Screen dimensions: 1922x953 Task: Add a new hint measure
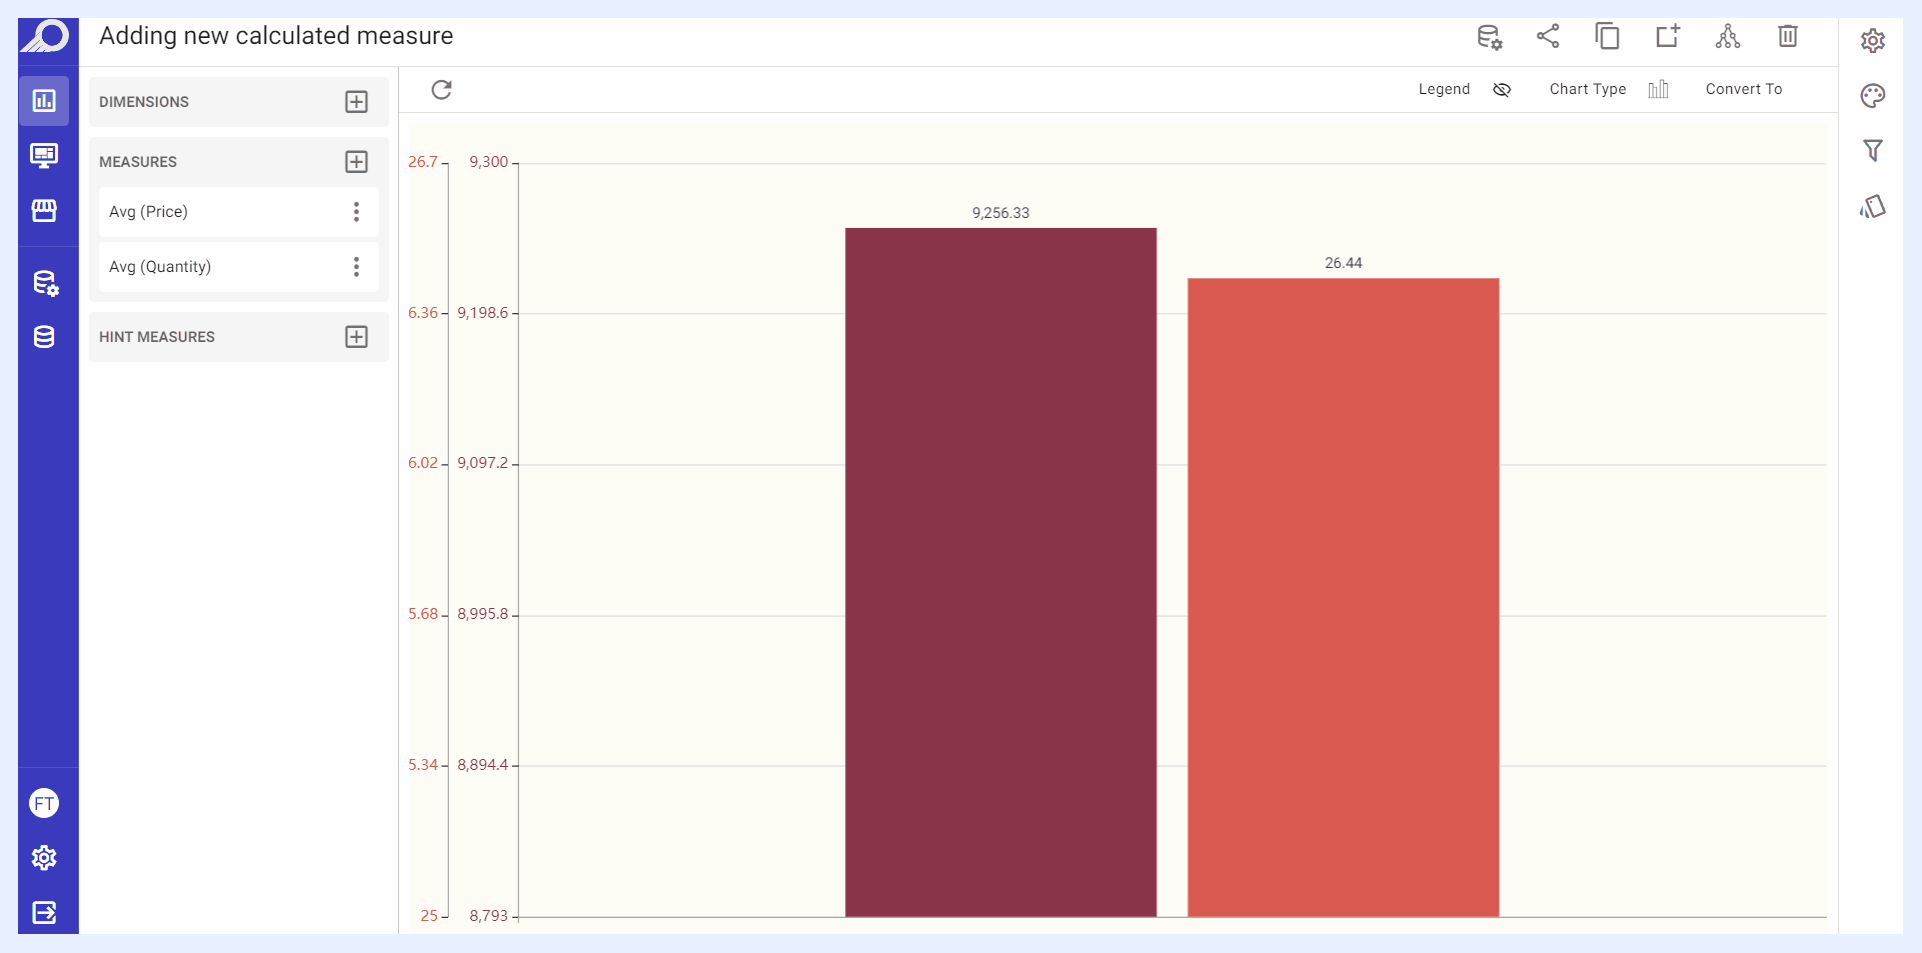tap(356, 337)
